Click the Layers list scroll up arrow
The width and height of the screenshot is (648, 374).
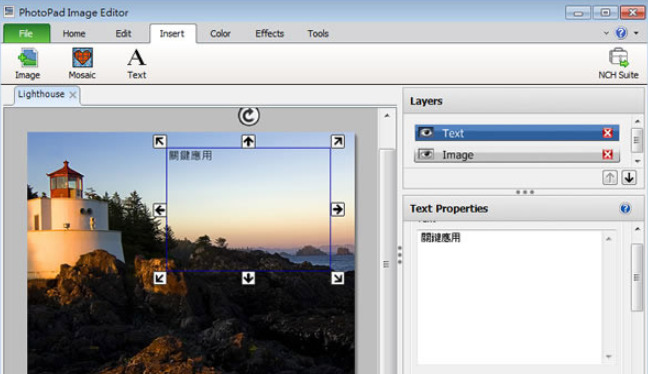637,121
